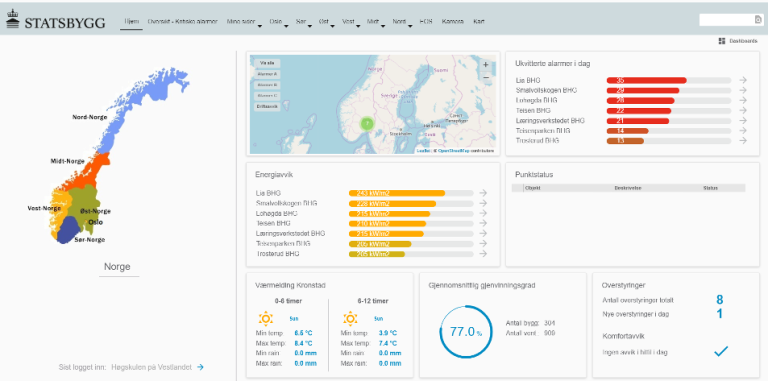Screen dimensions: 768x381
Task: Zoom in on the map with plus
Action: 485,65
